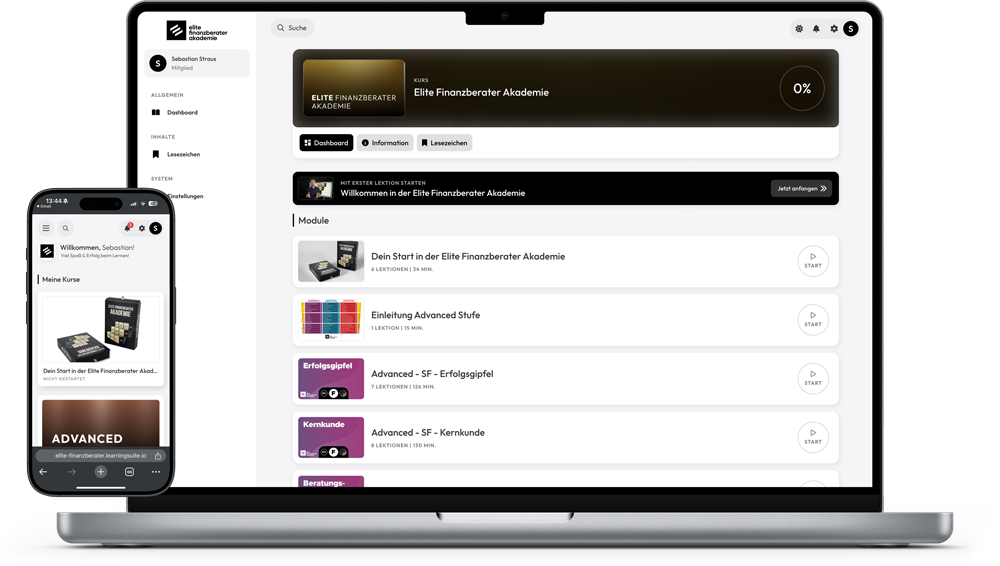Click the Elite Finanzberater Akademie logo in laptop sidebar

tap(196, 31)
